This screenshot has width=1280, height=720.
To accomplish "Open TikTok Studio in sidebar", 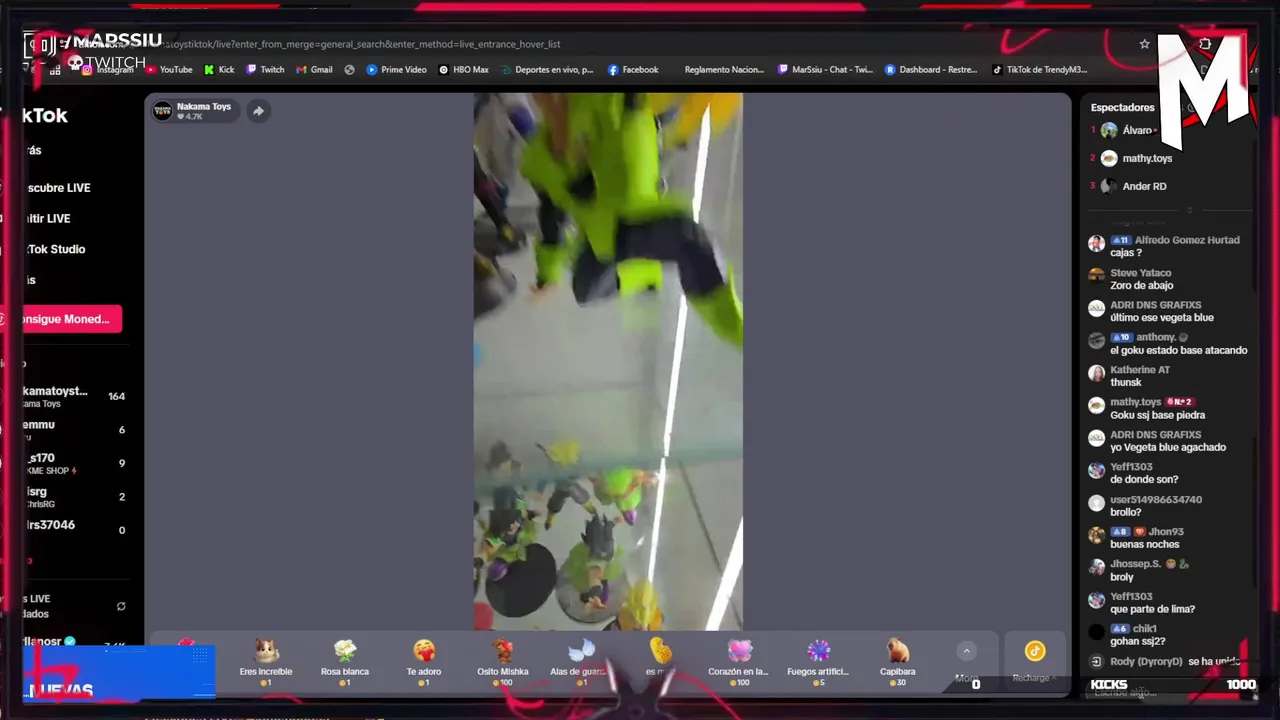I will pos(55,249).
